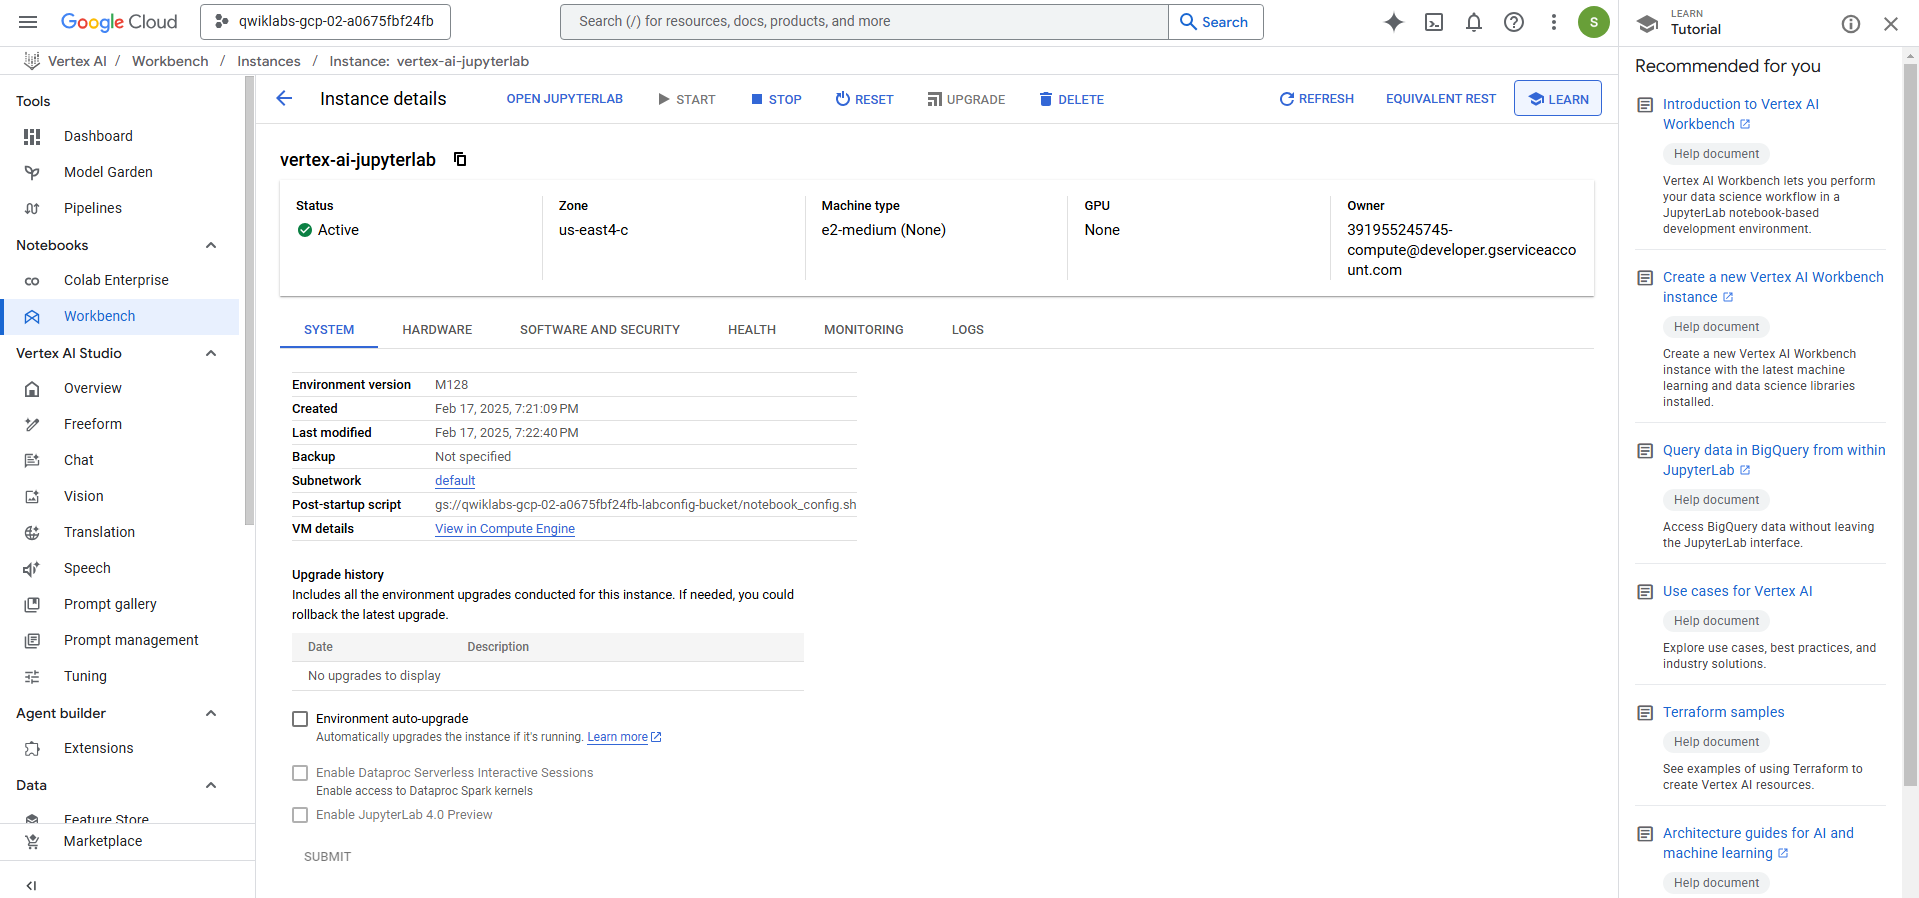The width and height of the screenshot is (1919, 898).
Task: Click OPEN JUPYTERLAB
Action: point(565,99)
